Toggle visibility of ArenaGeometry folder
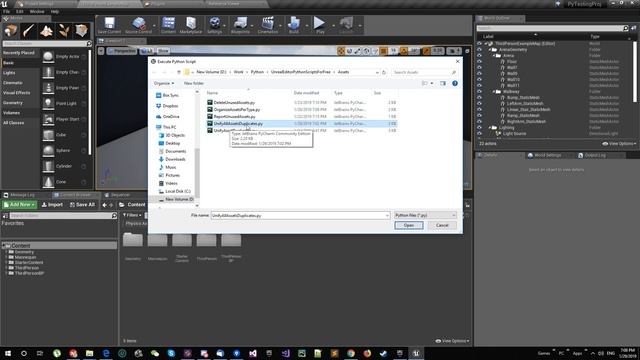 (x=479, y=50)
